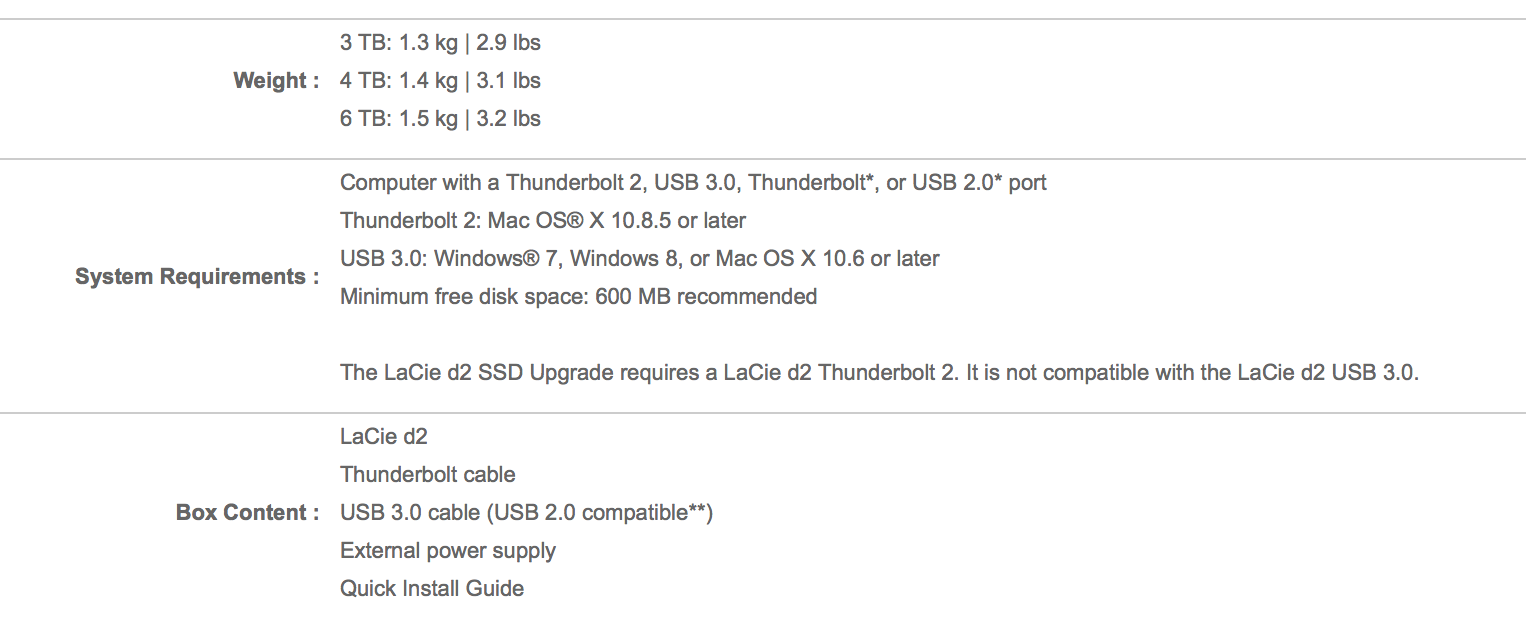
Task: Click the USB 3.0 cable item
Action: [526, 513]
